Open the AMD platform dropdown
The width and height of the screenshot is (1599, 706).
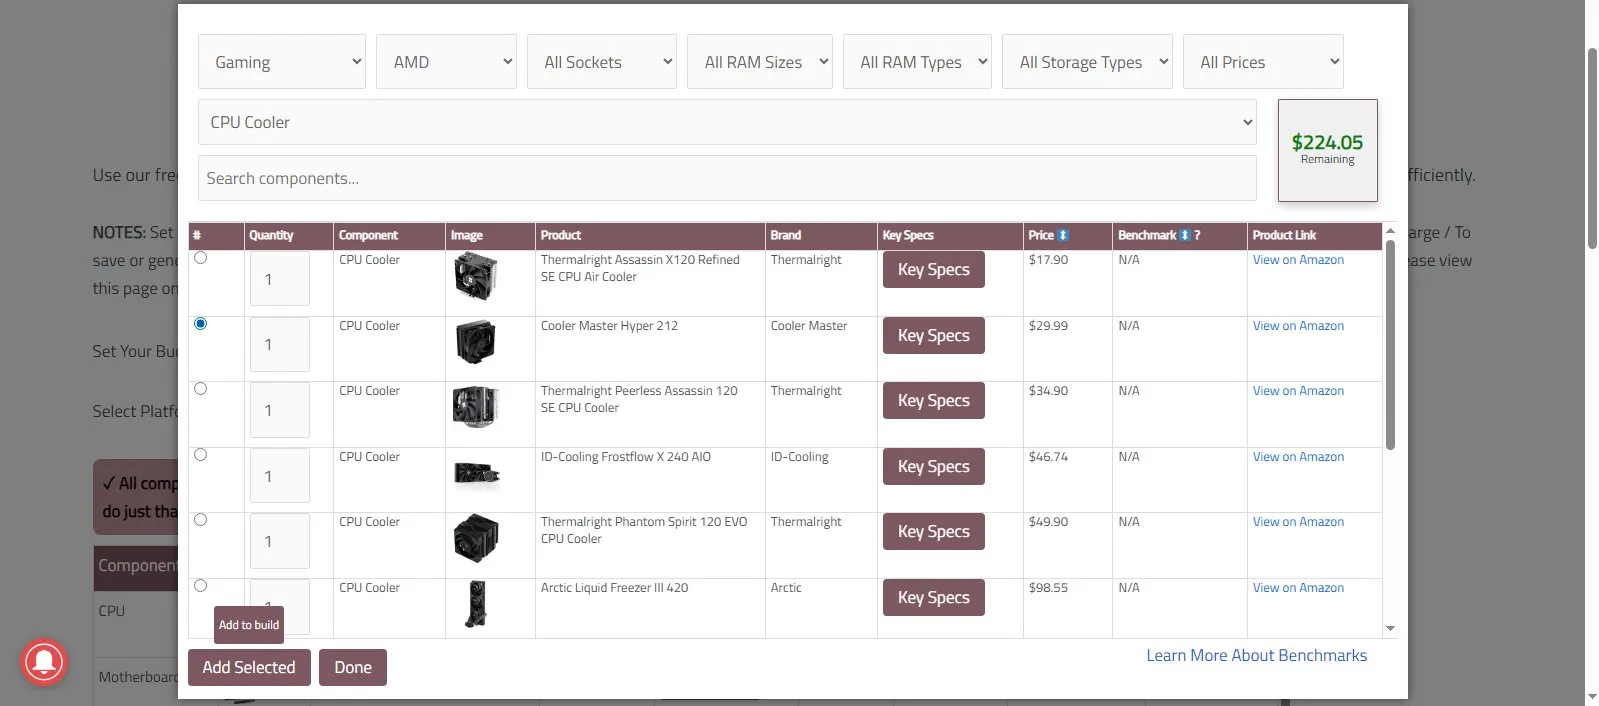pos(446,62)
